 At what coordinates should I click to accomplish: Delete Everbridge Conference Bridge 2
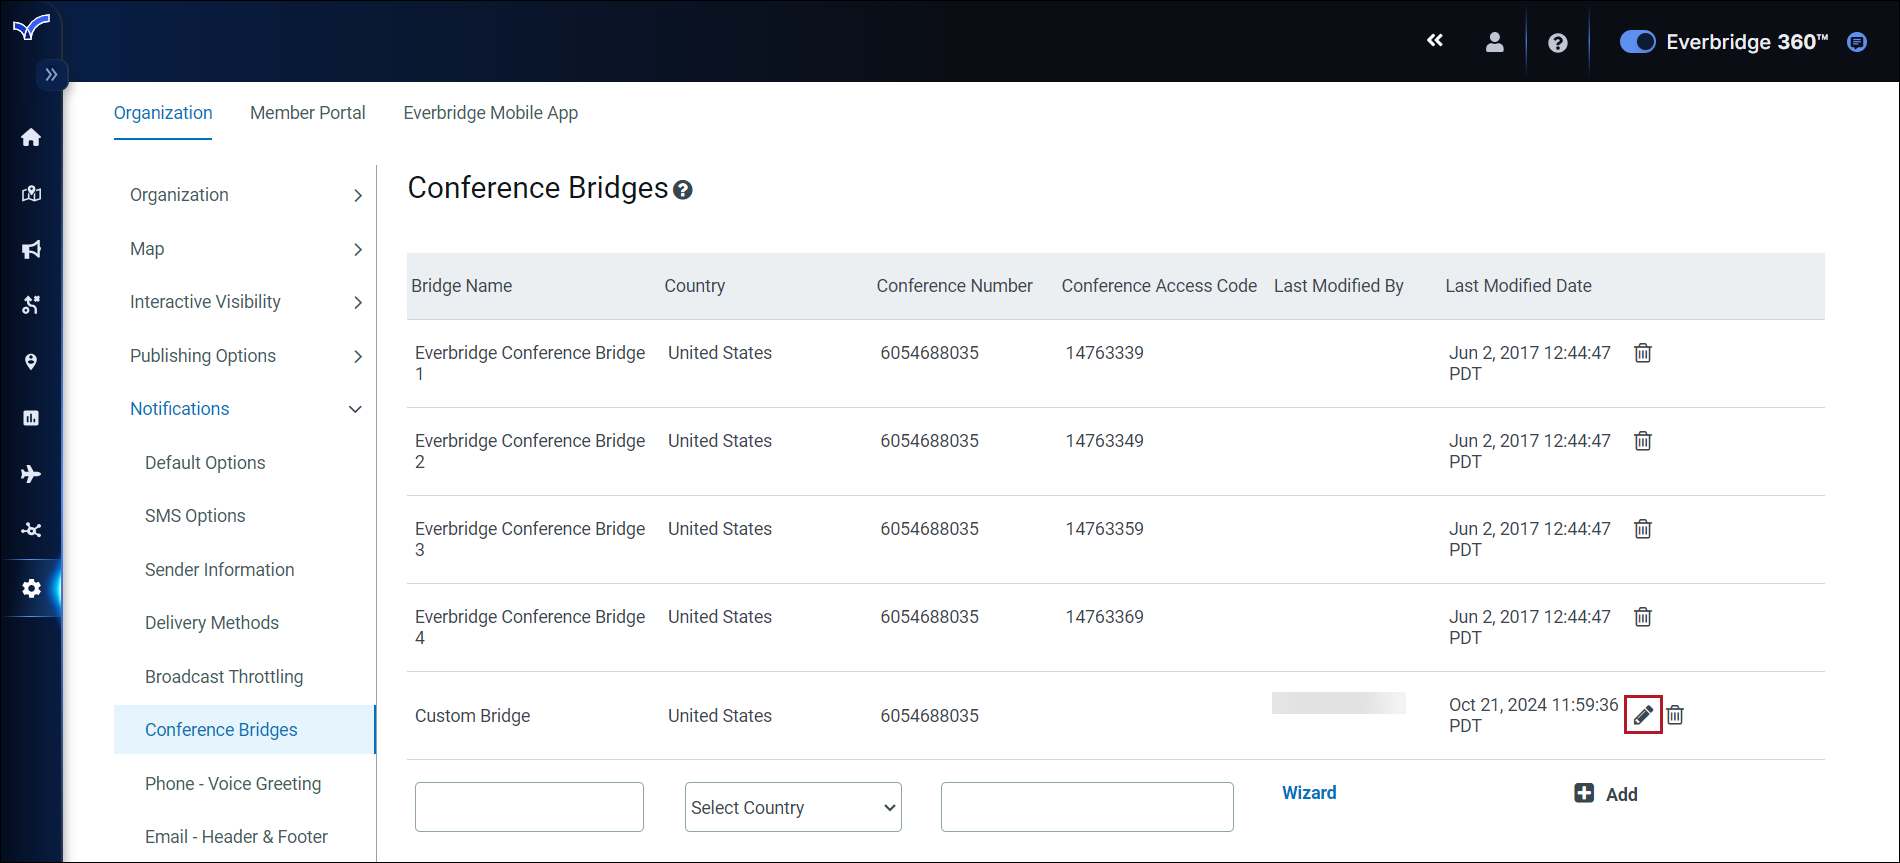pos(1643,441)
